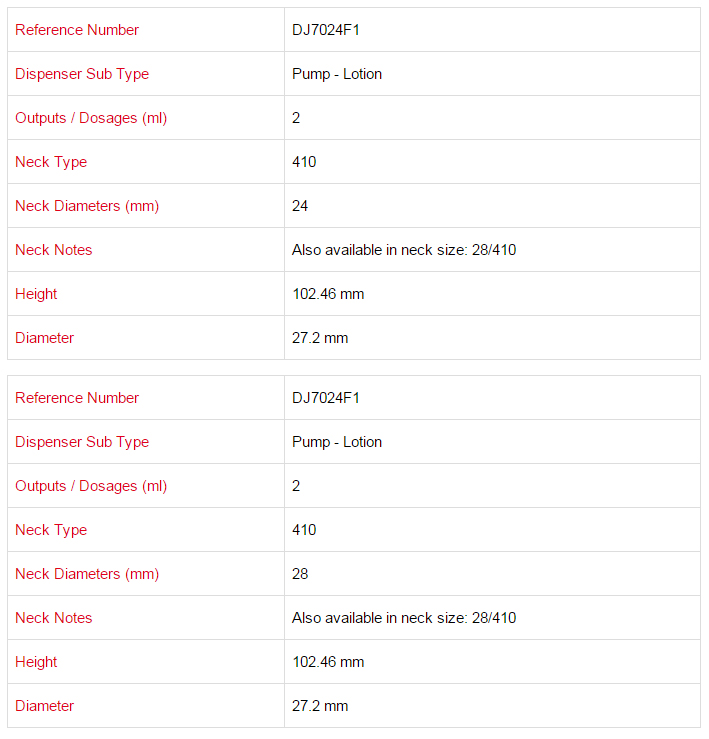Image resolution: width=709 pixels, height=739 pixels.
Task: Select the first Outputs / Dosages (ml) label
Action: point(91,118)
